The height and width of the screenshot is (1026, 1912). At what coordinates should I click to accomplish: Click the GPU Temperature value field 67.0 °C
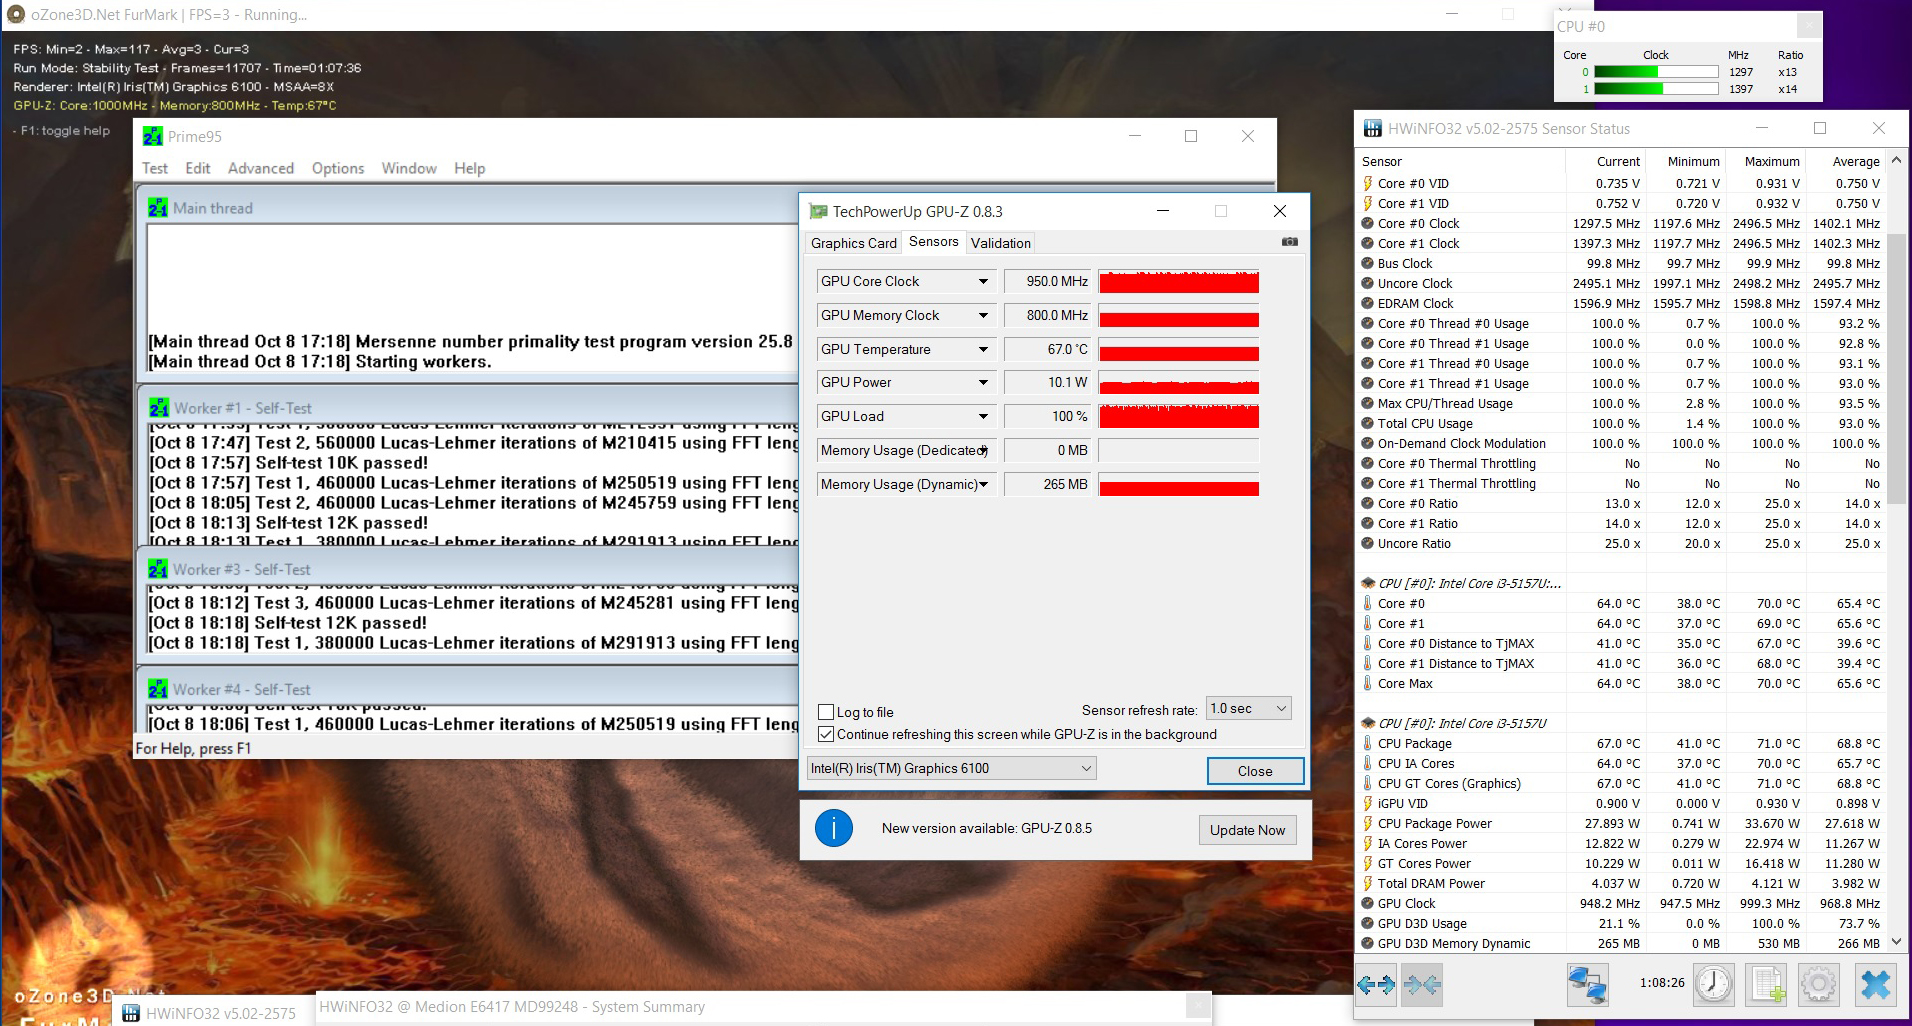tap(1048, 350)
